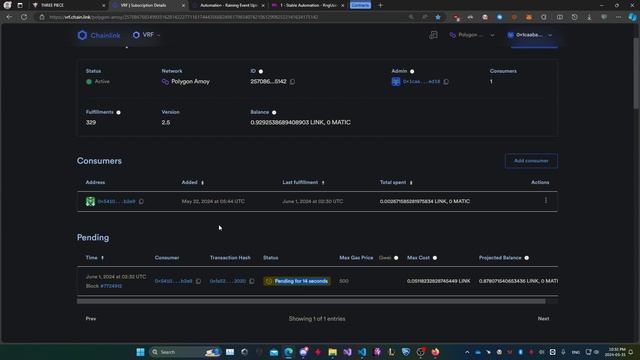Open the Polygon network selector dropdown

(x=472, y=35)
